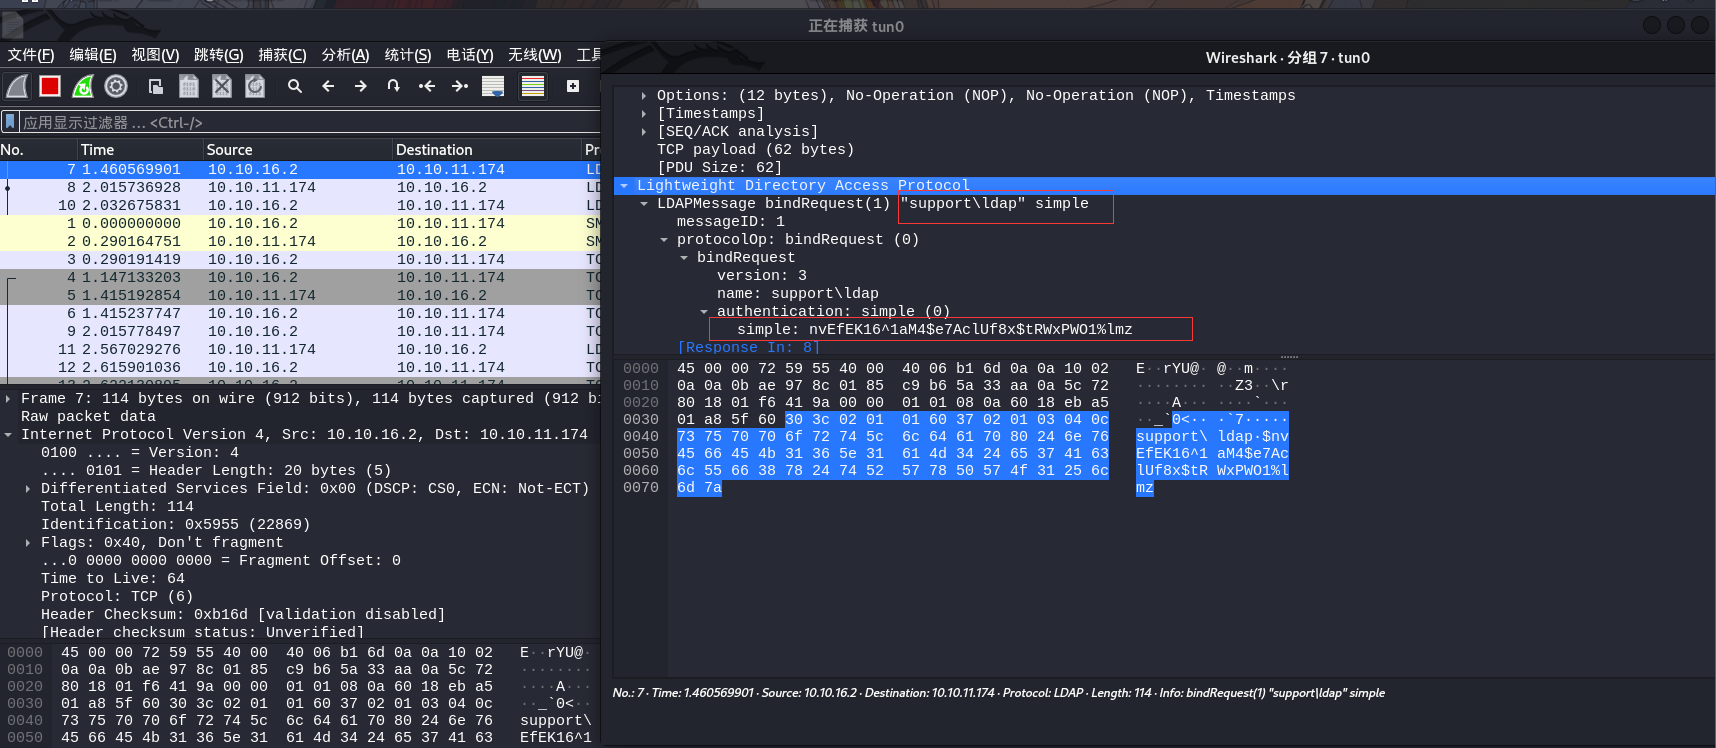
Task: Expand the [SEQ/ACK analysis] node
Action: tap(644, 132)
